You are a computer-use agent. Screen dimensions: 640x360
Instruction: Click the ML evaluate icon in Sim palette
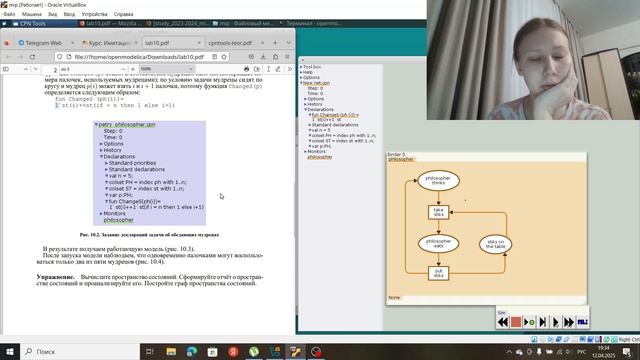pos(582,322)
